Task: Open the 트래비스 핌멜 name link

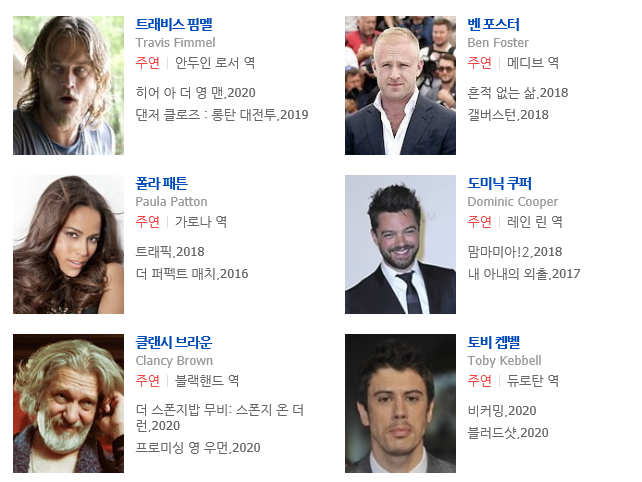Action: (x=174, y=24)
